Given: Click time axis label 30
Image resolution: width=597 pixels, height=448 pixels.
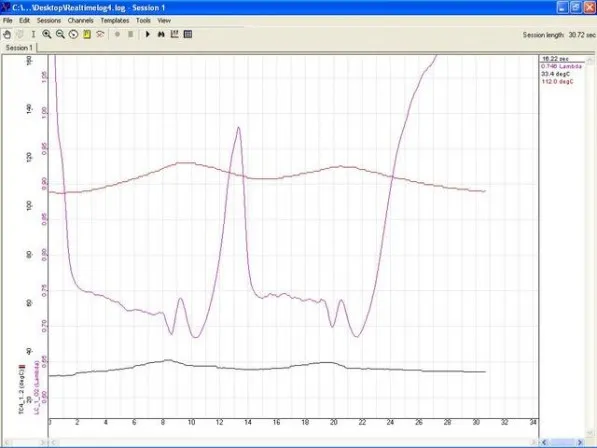Looking at the screenshot, I should tap(476, 422).
